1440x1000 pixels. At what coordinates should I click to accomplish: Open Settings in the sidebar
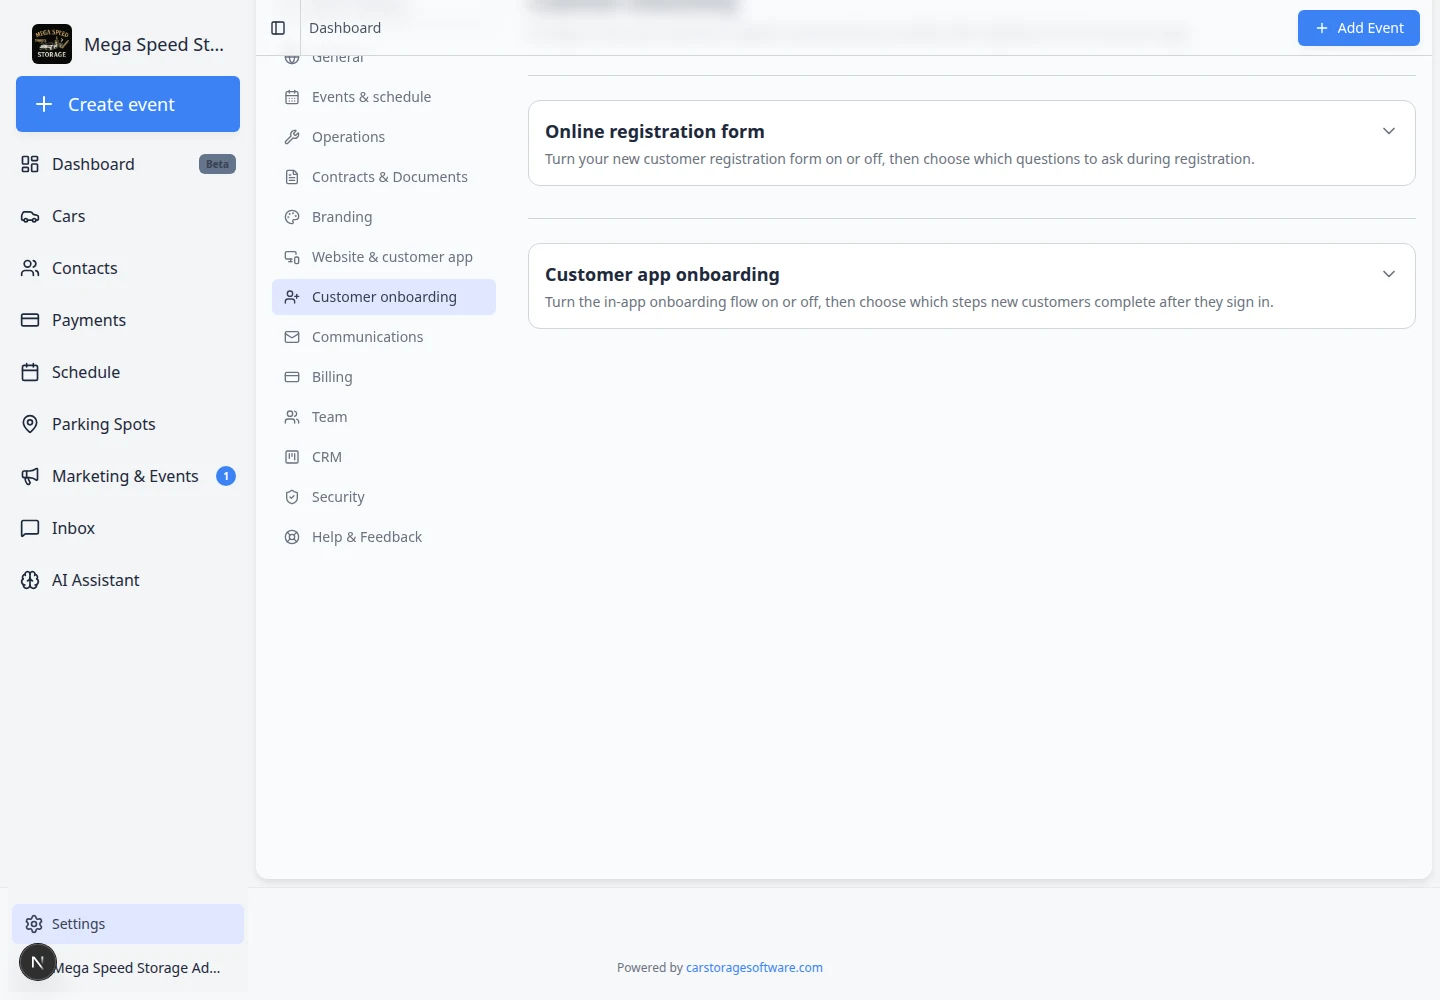[x=128, y=924]
